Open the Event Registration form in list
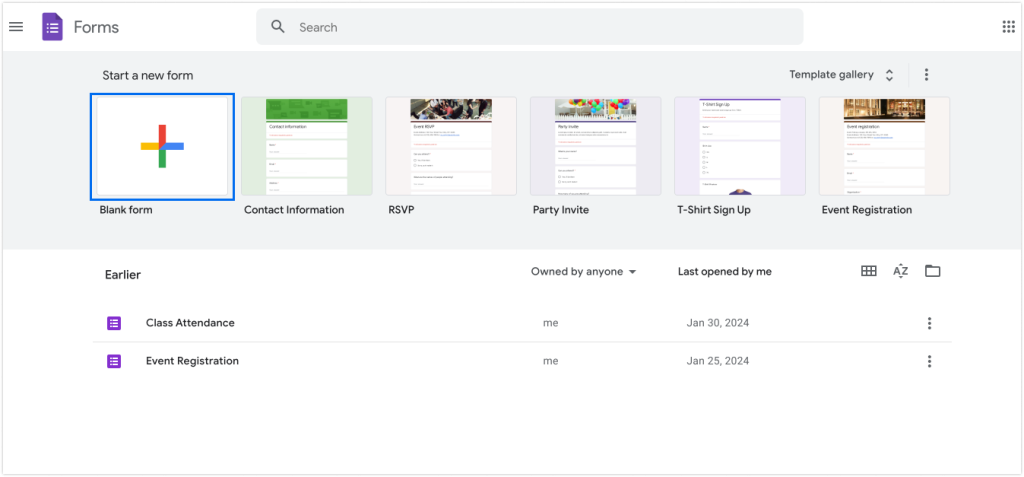 (x=522, y=361)
